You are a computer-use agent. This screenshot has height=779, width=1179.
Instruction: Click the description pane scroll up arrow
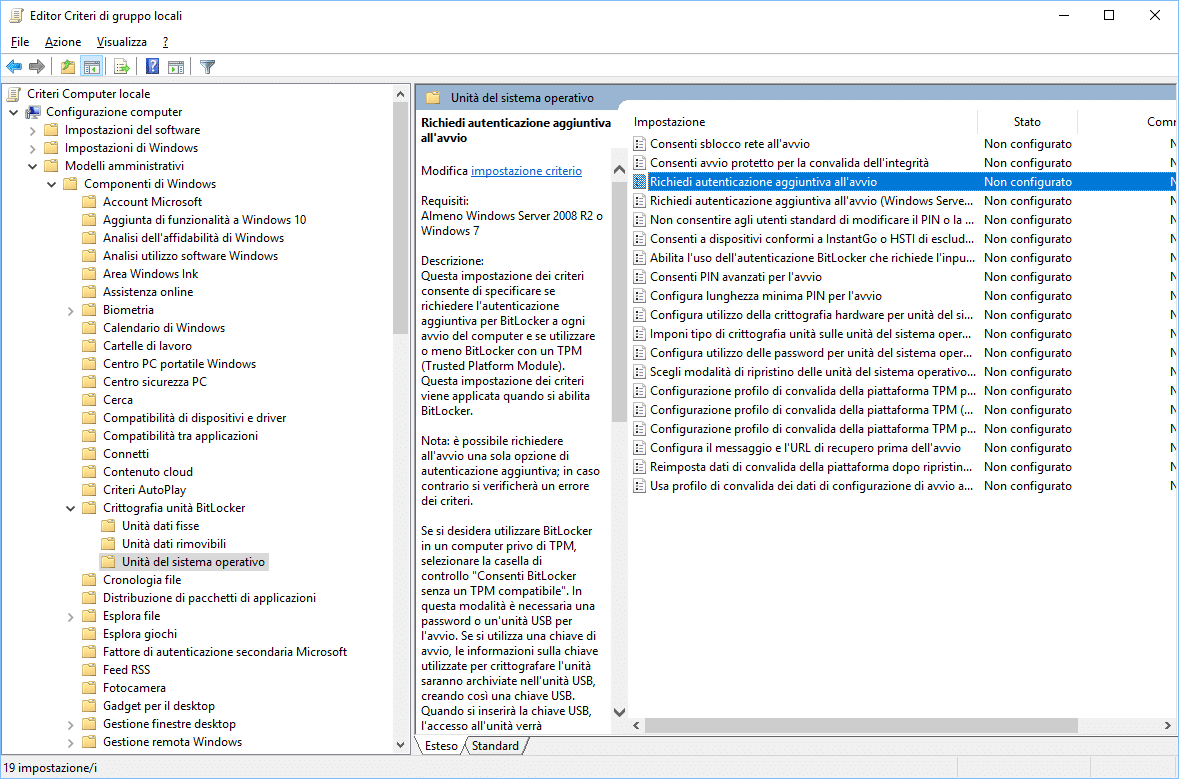click(x=620, y=170)
